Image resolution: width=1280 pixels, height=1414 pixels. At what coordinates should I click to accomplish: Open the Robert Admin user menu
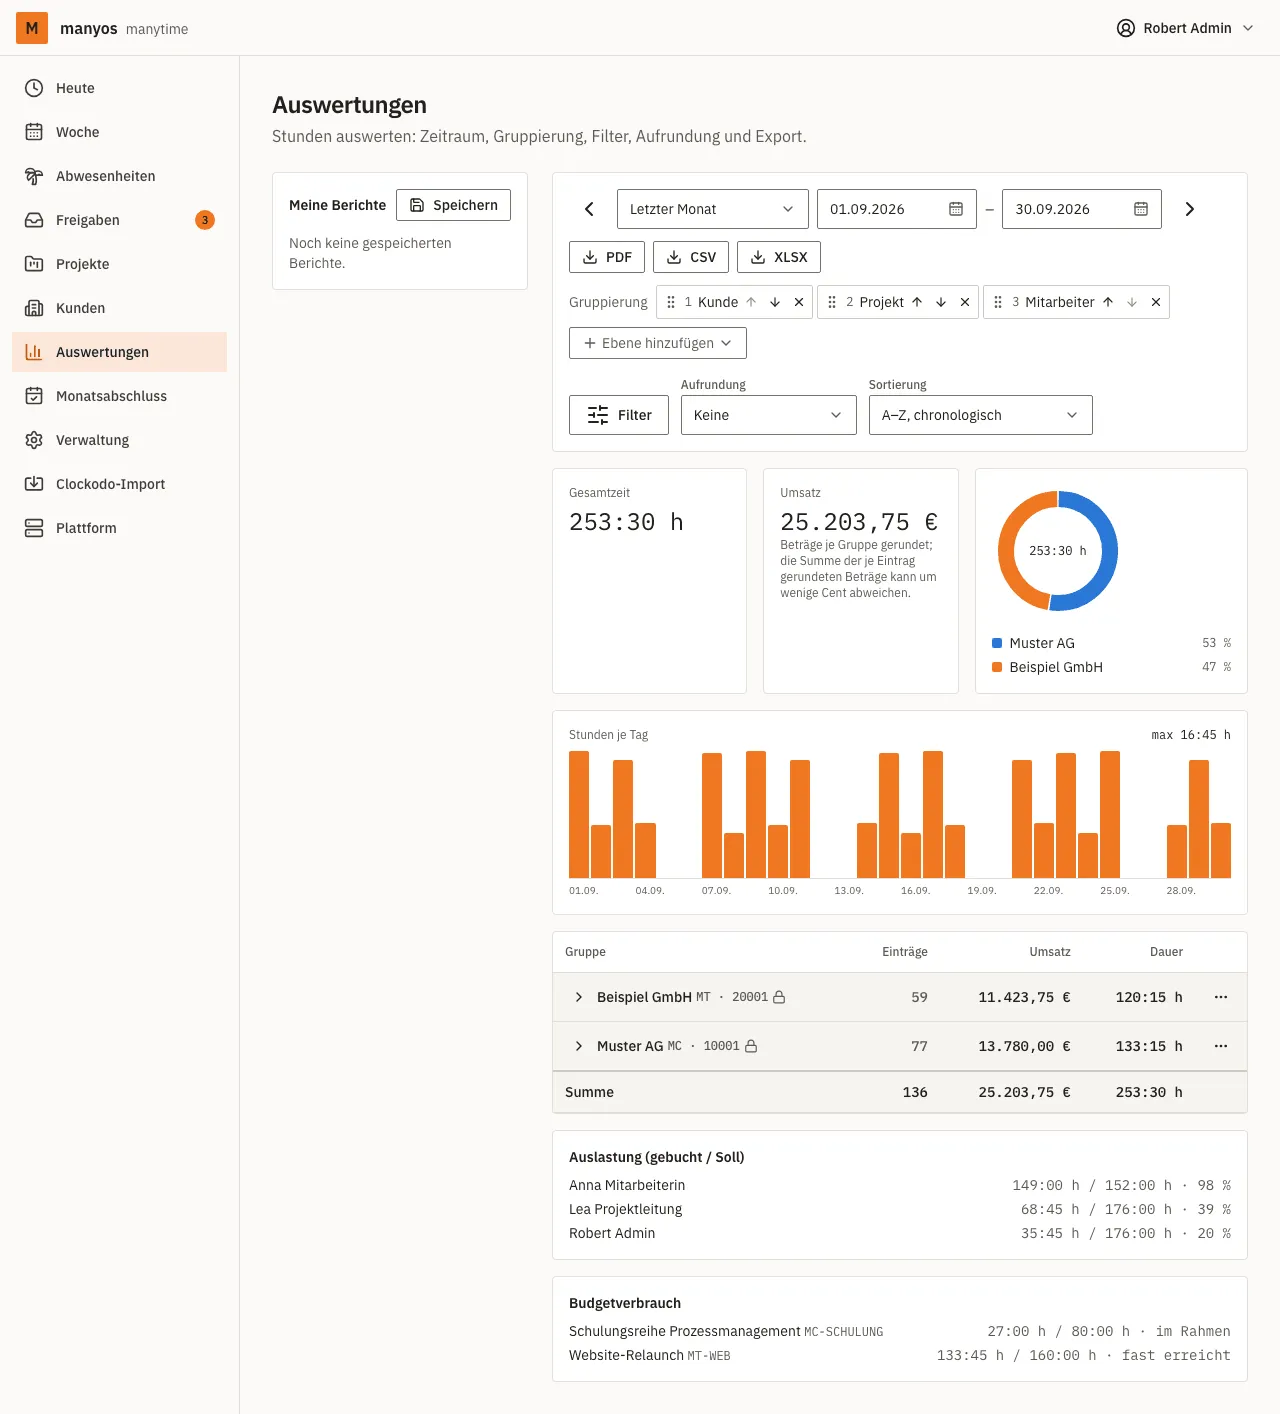tap(1185, 28)
